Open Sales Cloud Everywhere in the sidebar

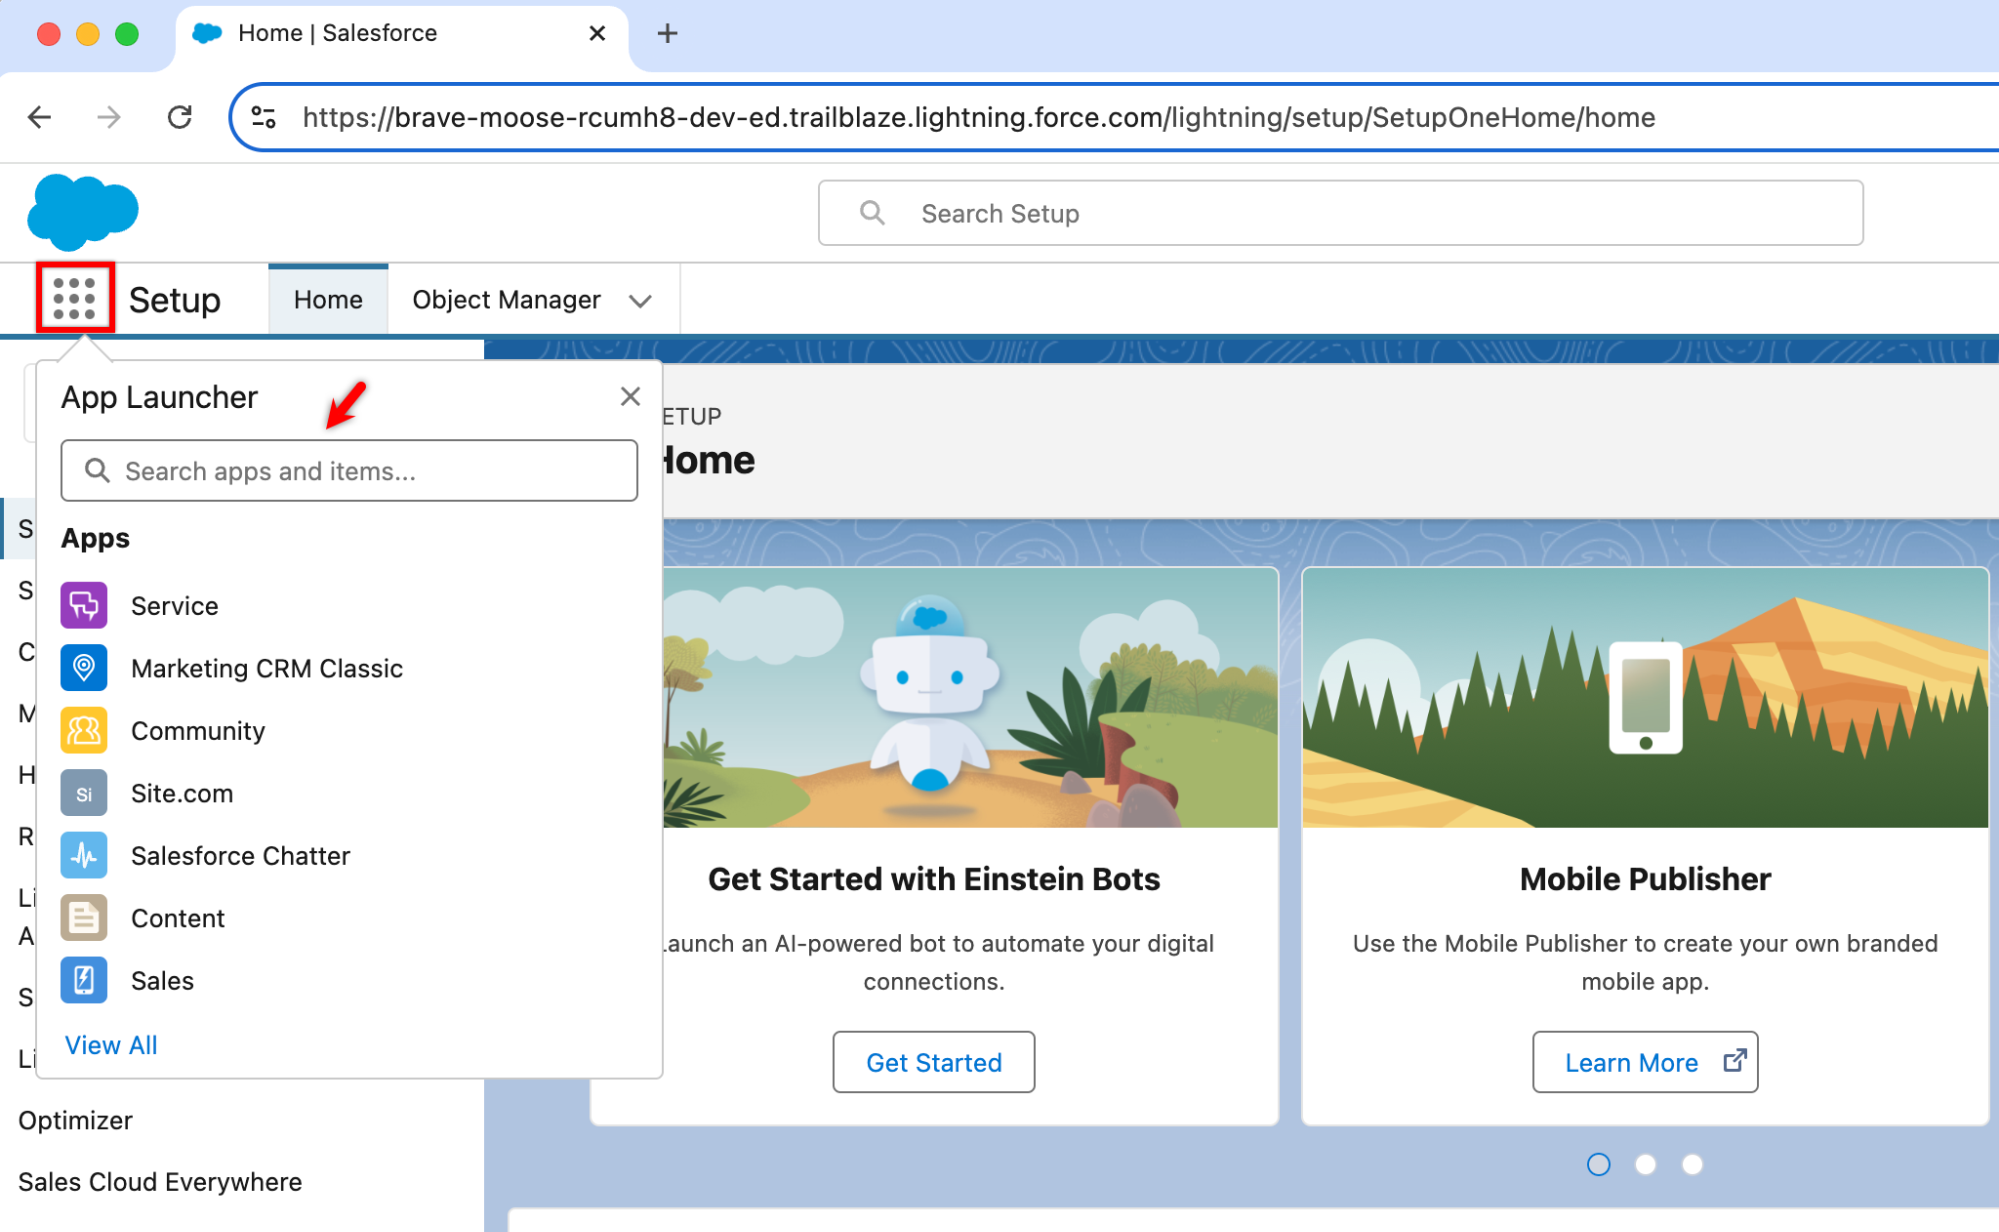point(160,1181)
